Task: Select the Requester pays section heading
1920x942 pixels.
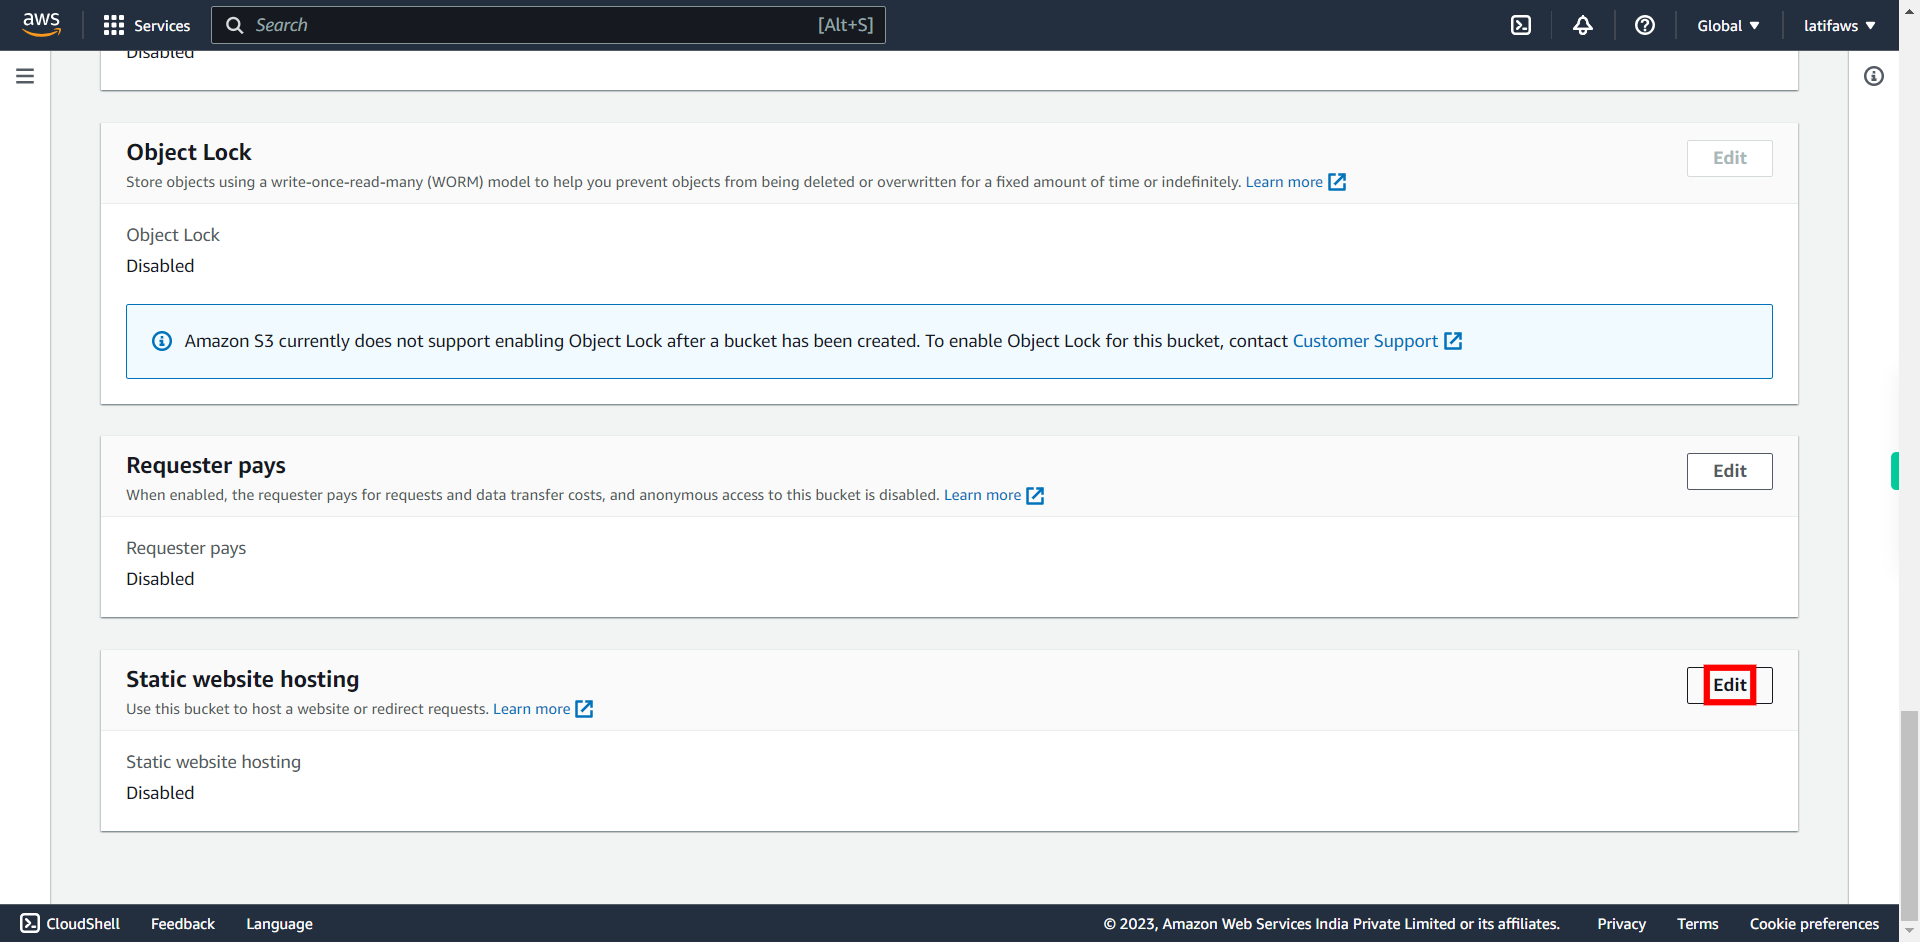Action: point(206,465)
